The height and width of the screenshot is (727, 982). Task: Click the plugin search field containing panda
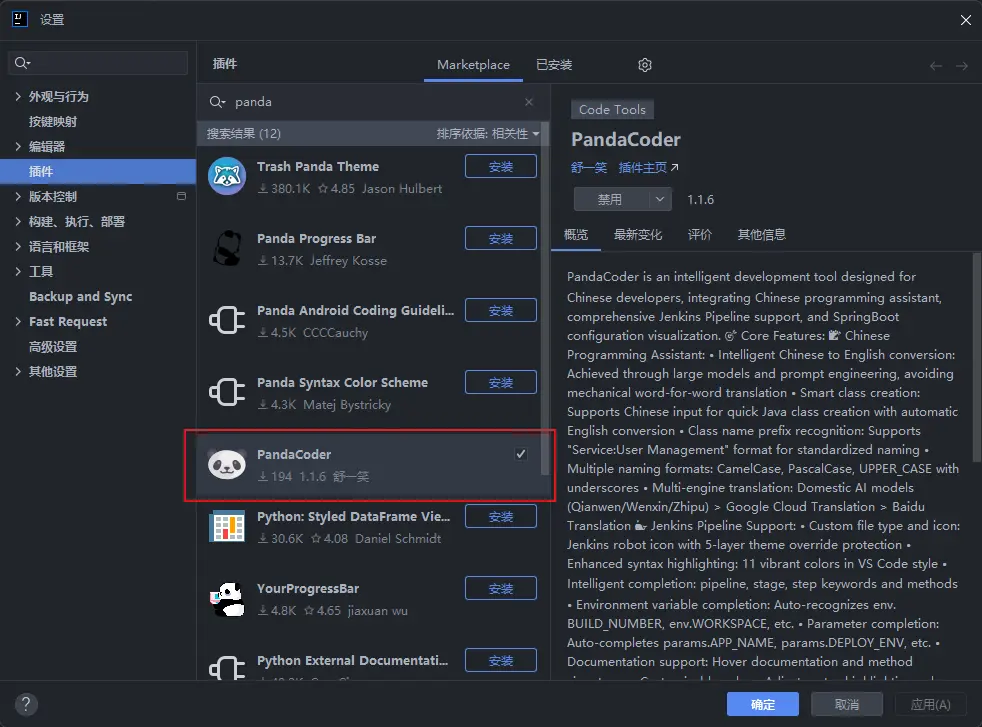pyautogui.click(x=373, y=101)
